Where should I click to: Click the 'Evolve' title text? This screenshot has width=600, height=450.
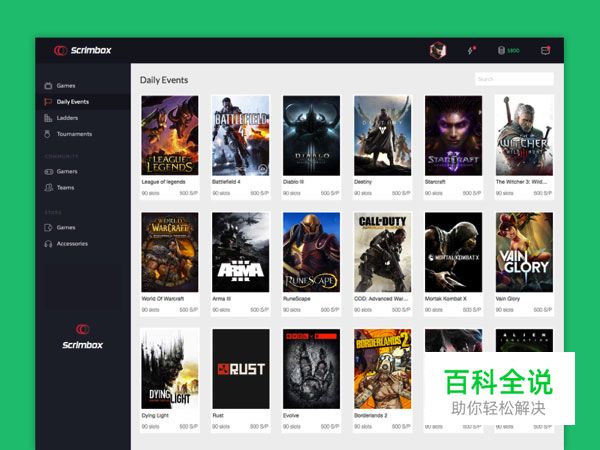click(x=291, y=415)
